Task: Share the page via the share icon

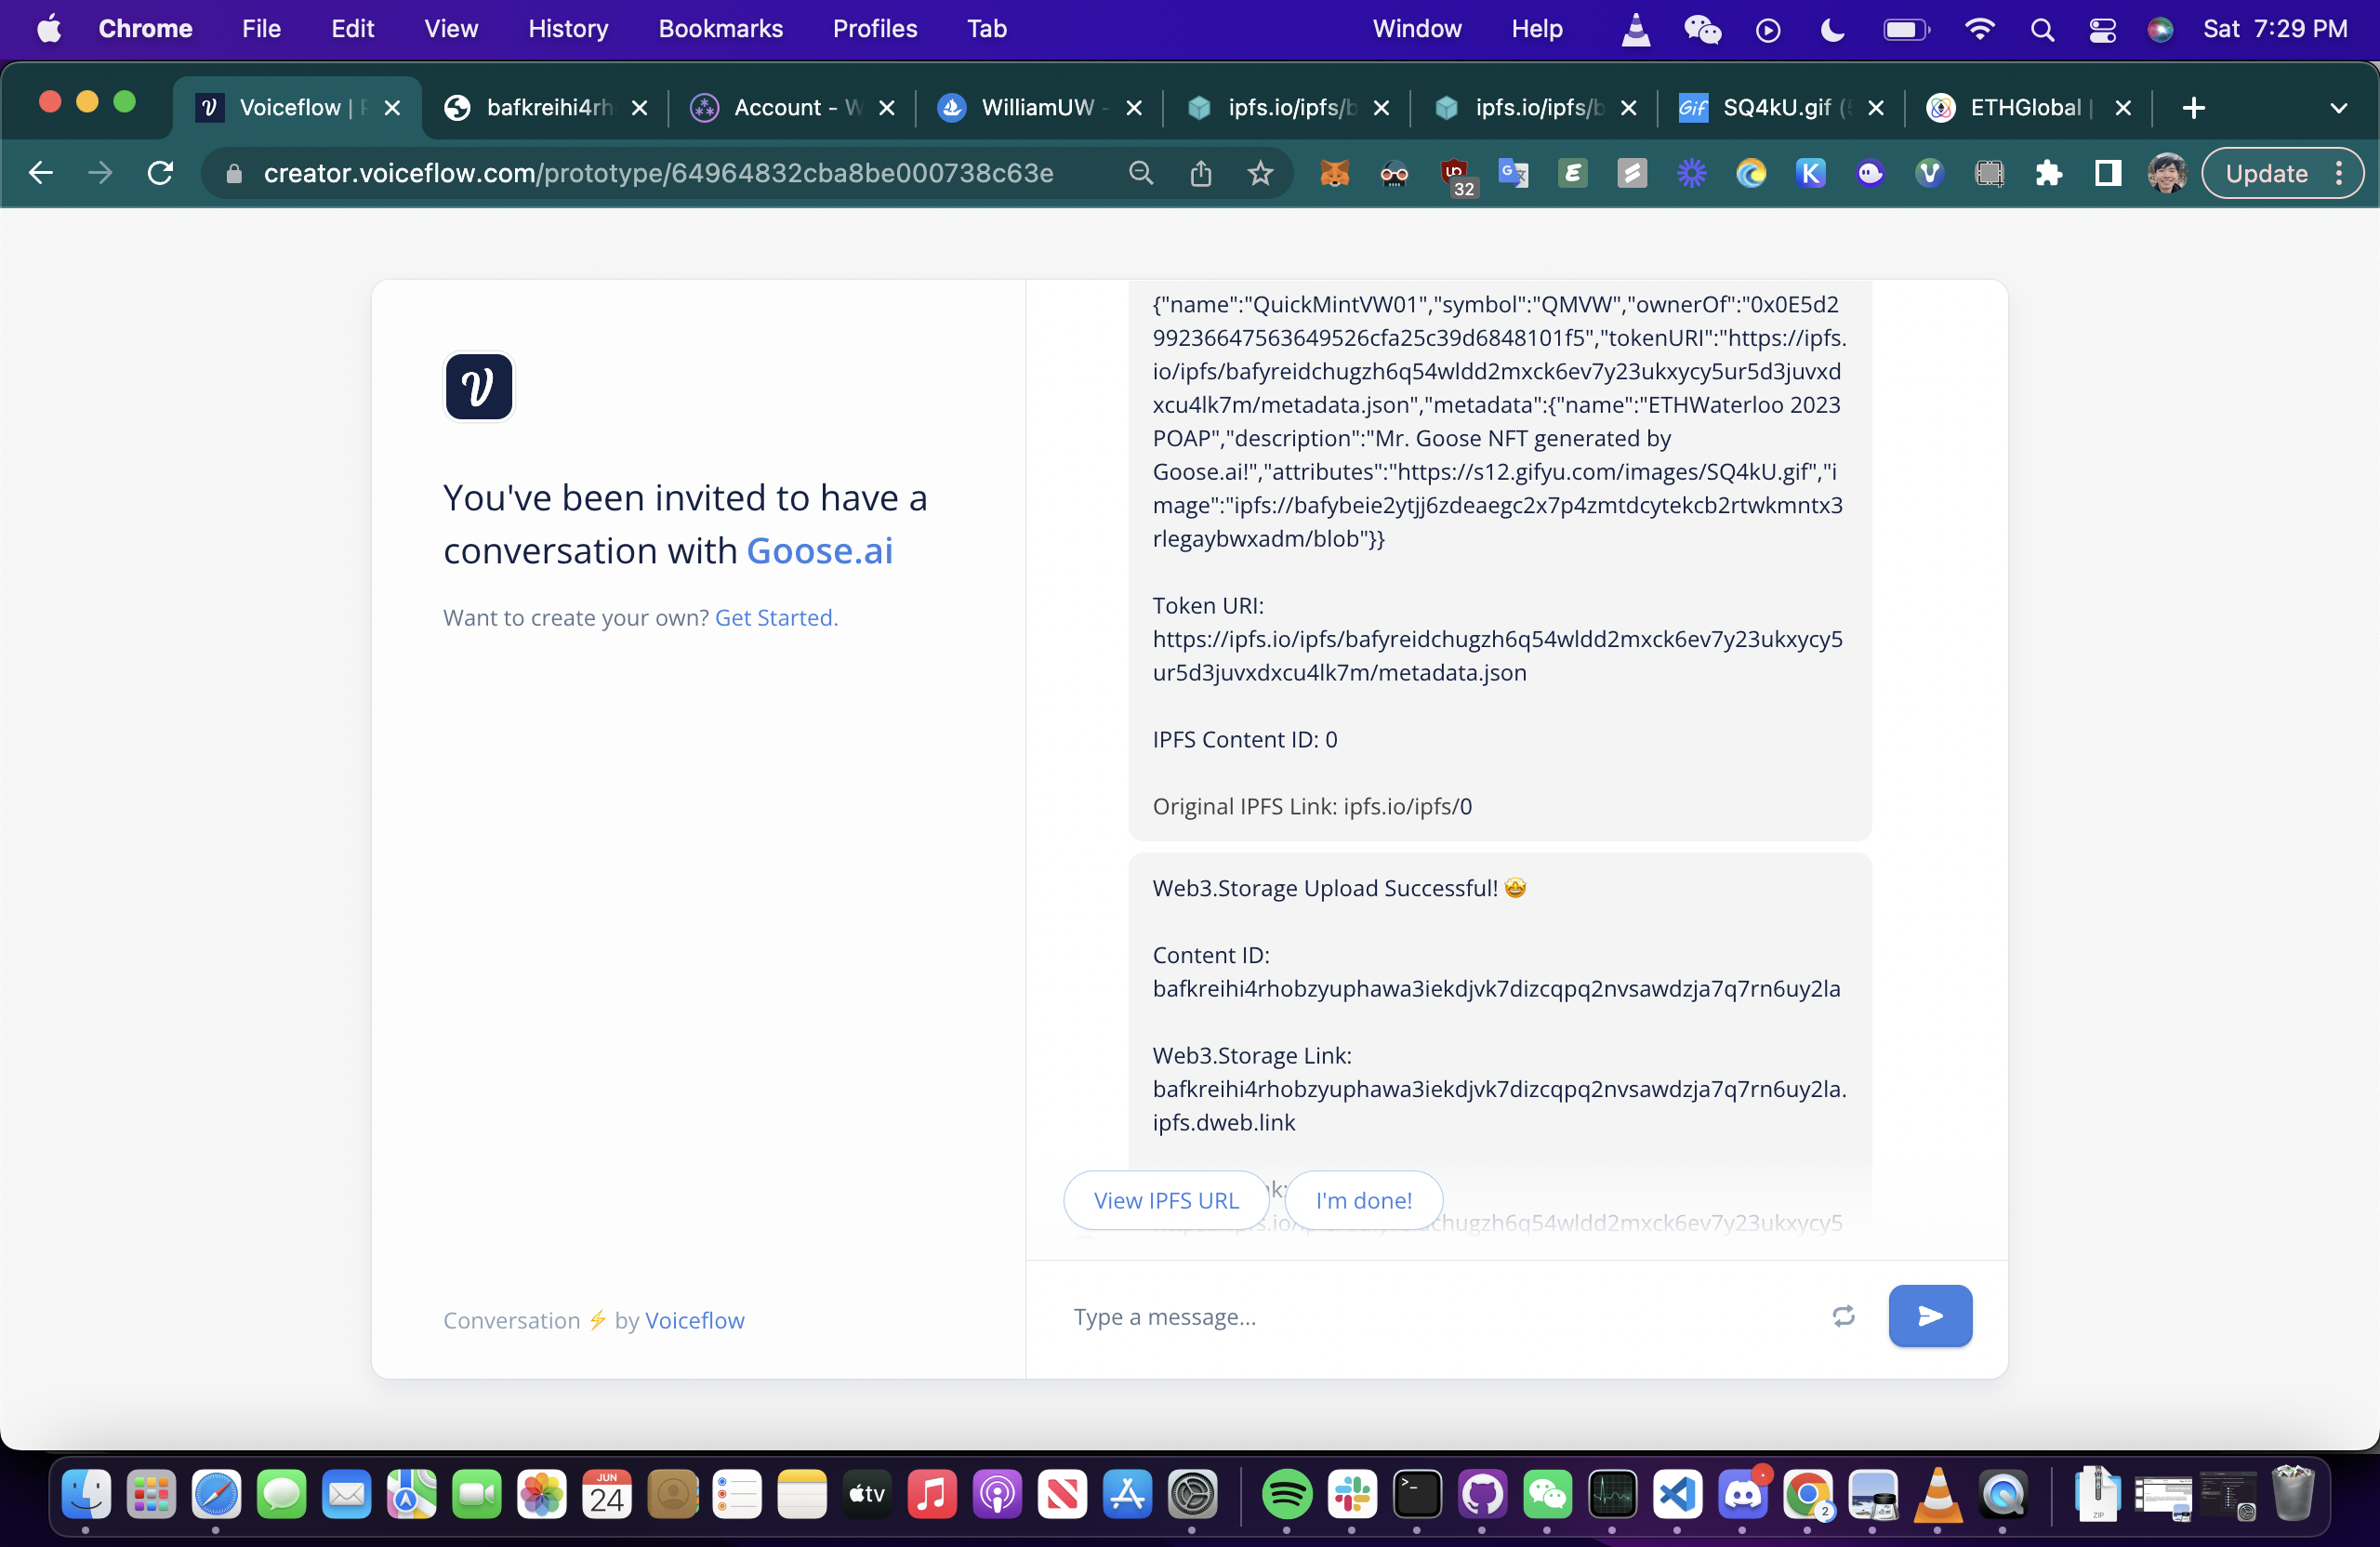Action: pyautogui.click(x=1200, y=173)
